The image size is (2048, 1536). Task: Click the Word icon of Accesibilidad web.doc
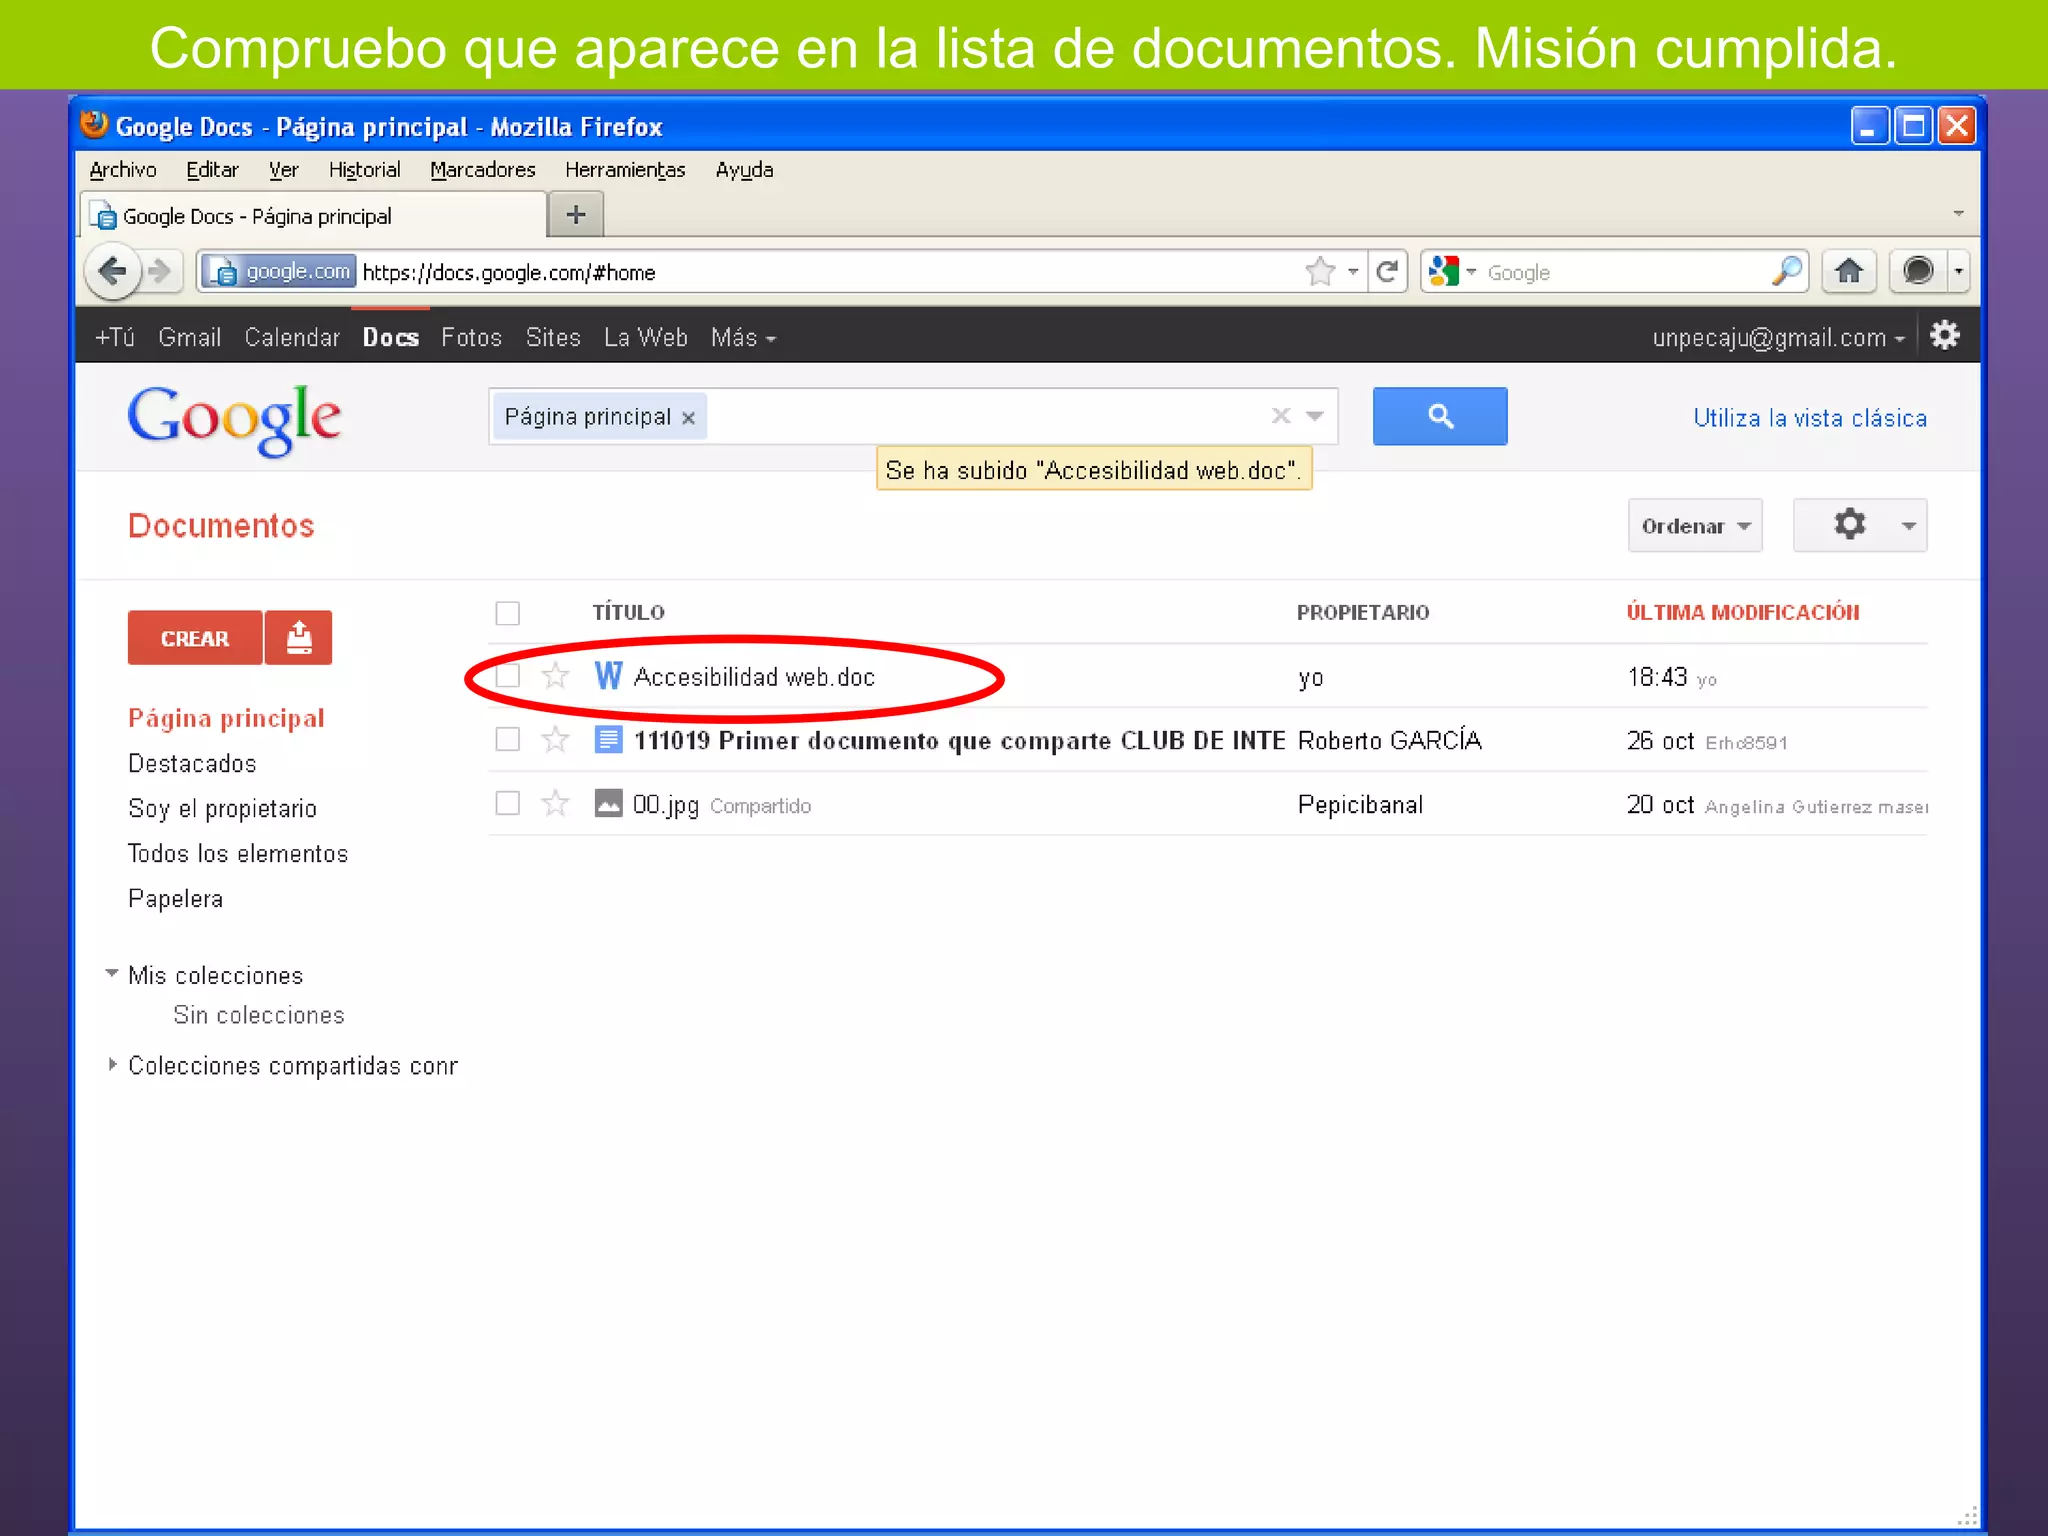point(608,676)
